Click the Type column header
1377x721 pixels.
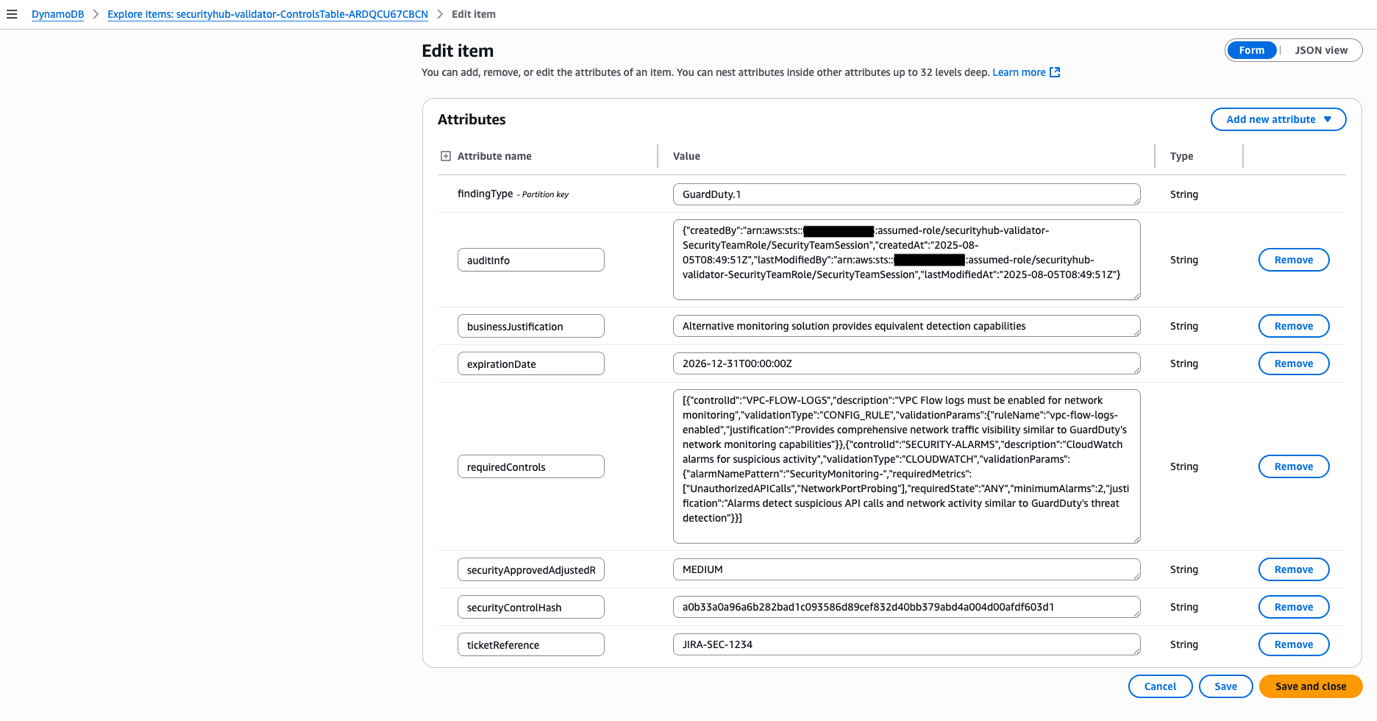click(x=1181, y=156)
